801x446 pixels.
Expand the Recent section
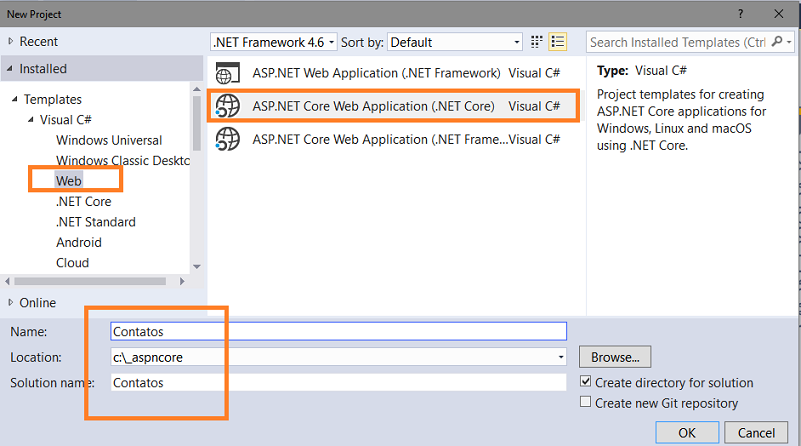(x=11, y=41)
